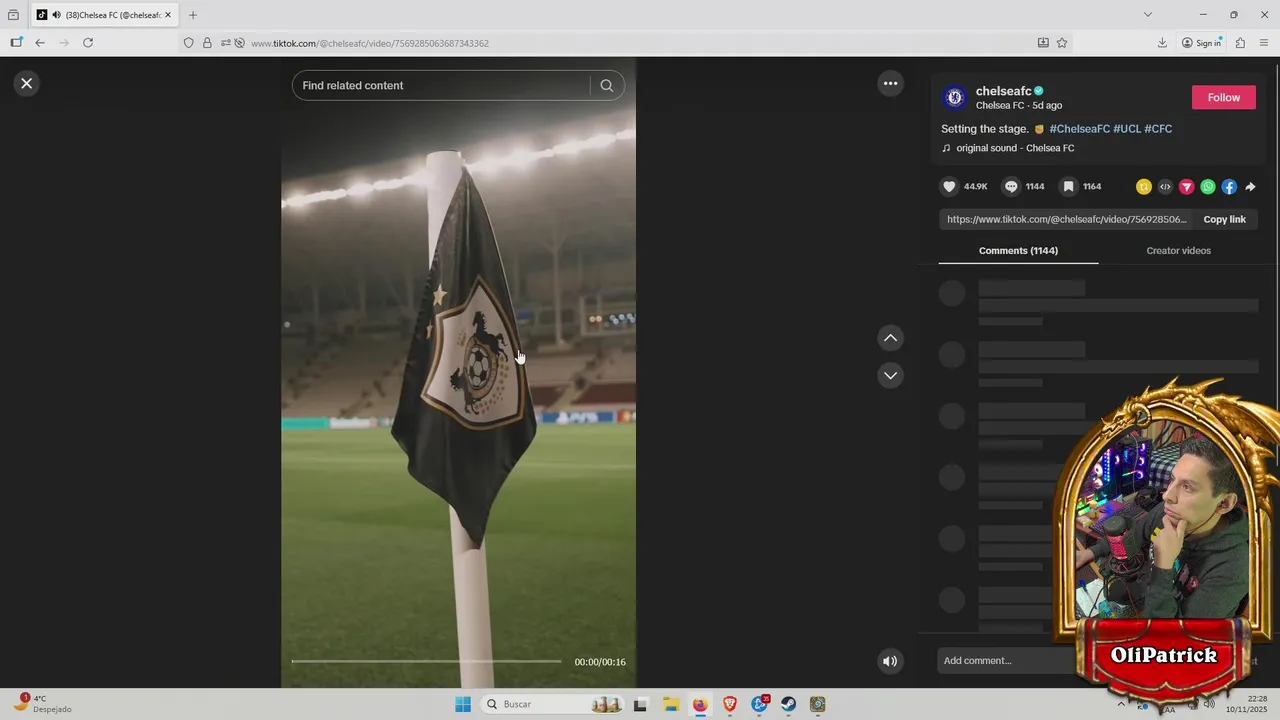Close the TikTok video viewer

tap(27, 83)
